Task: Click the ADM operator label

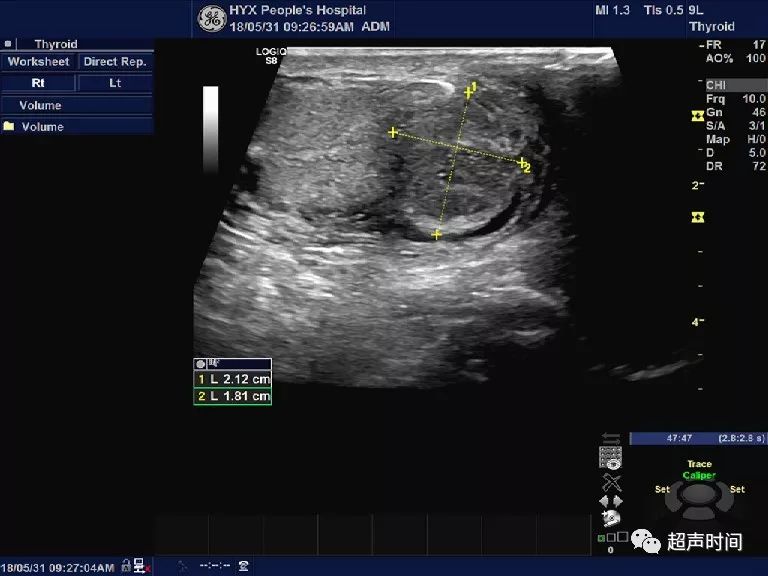Action: click(376, 26)
